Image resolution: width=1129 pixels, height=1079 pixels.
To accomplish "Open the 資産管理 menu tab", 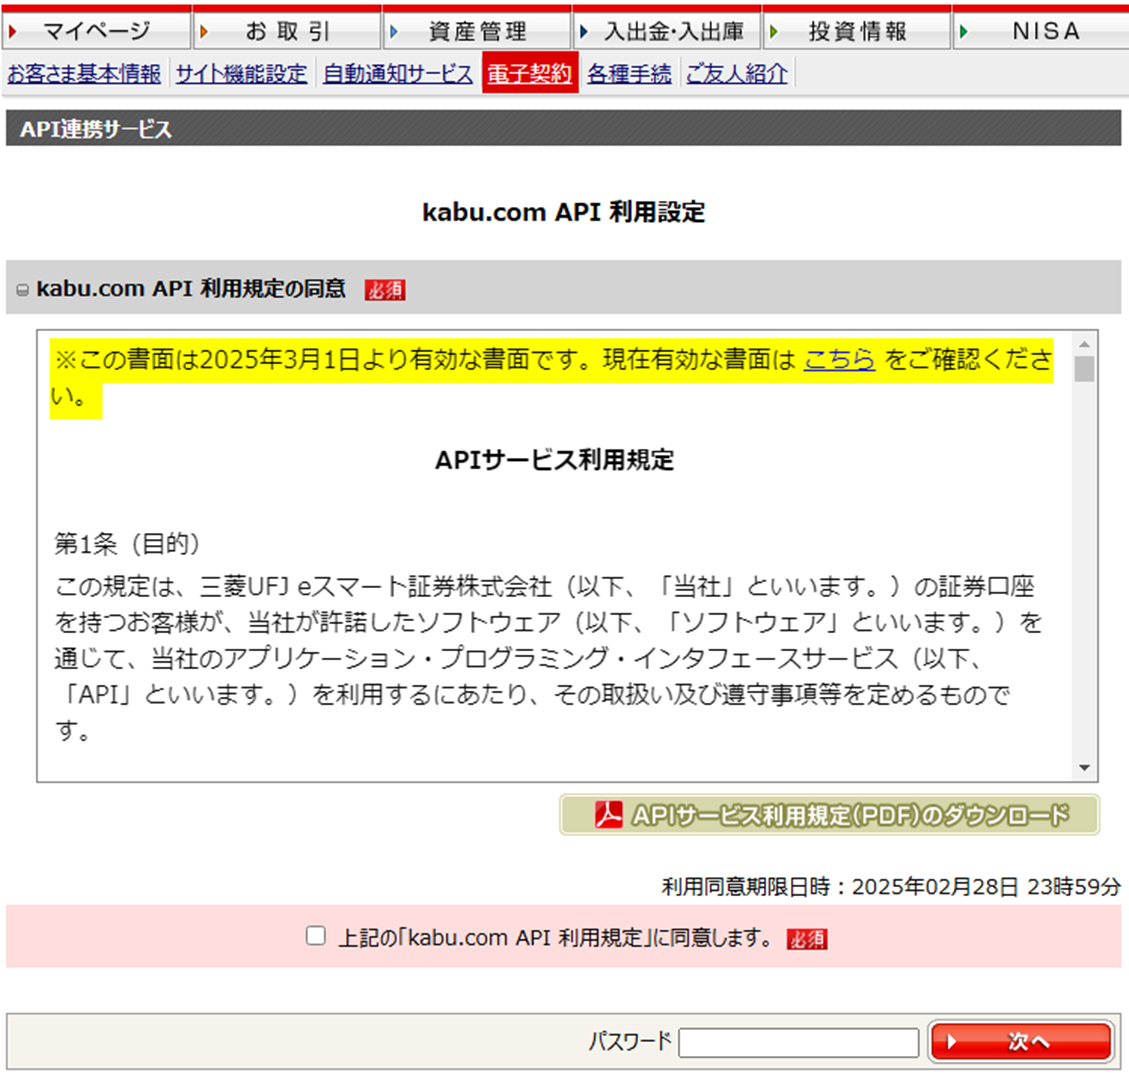I will tap(477, 30).
